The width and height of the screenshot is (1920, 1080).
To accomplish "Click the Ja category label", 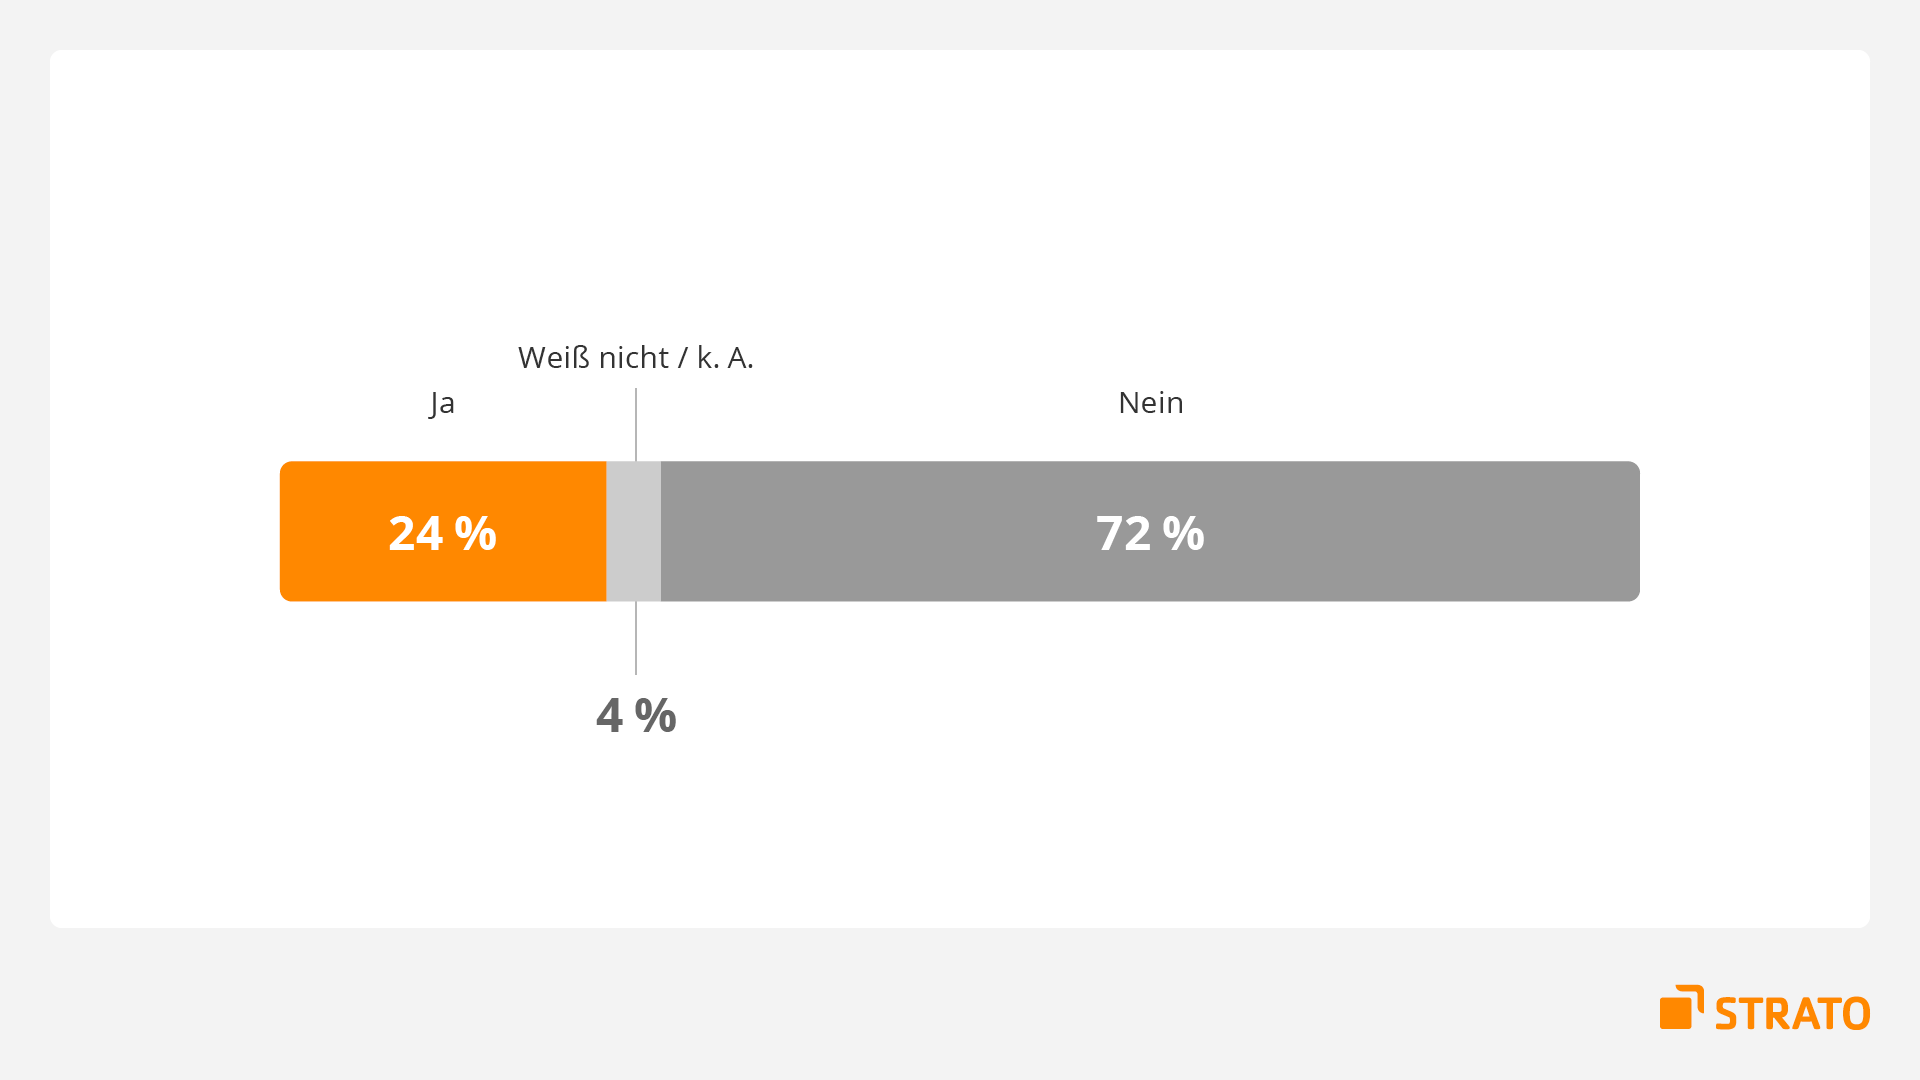I will [x=442, y=403].
